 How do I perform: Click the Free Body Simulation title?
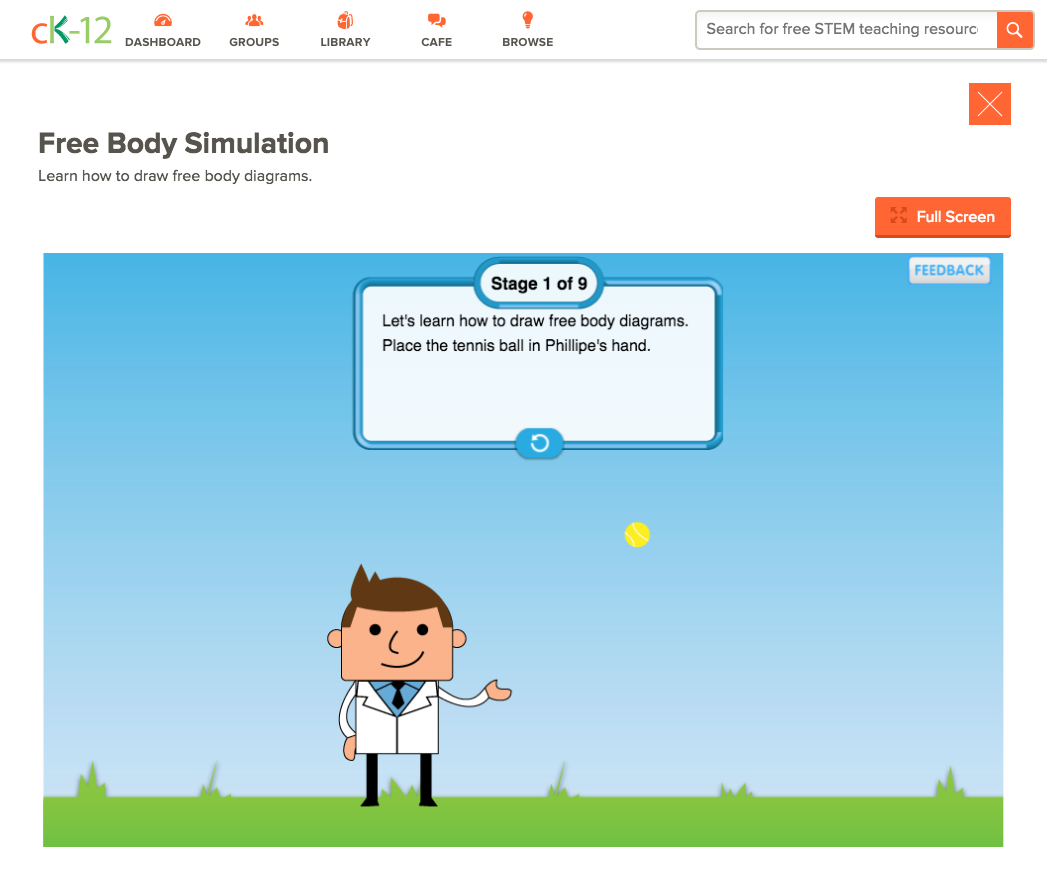click(x=183, y=143)
